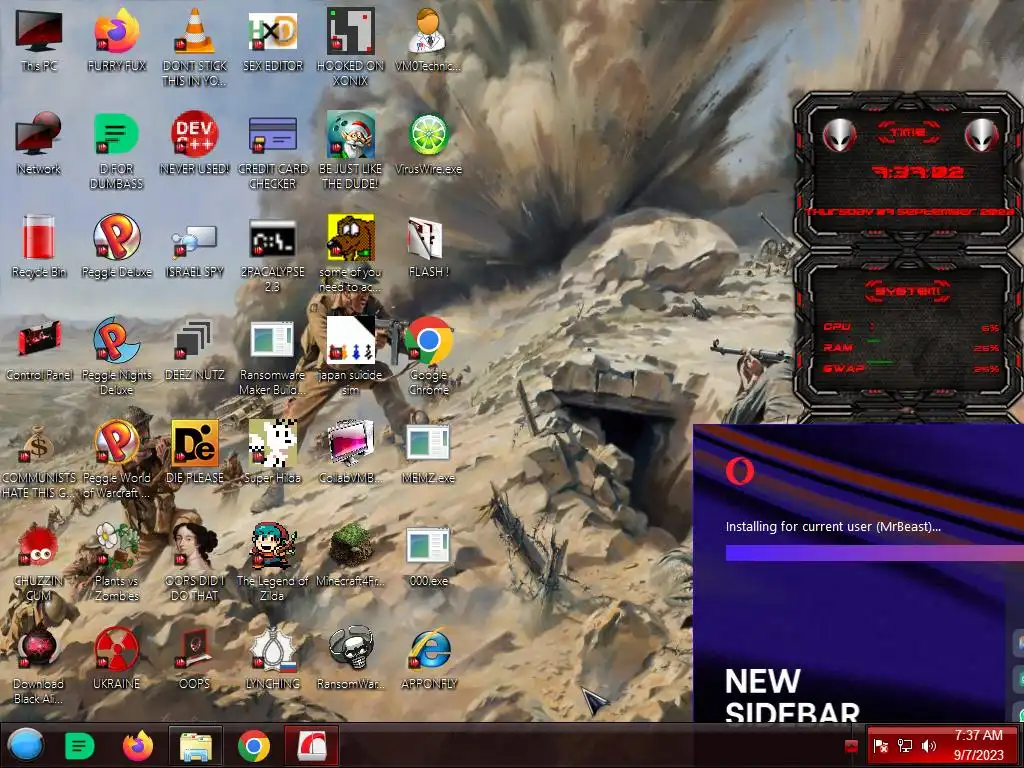Click the Opera logo in the installer
This screenshot has width=1024, height=768.
[740, 470]
